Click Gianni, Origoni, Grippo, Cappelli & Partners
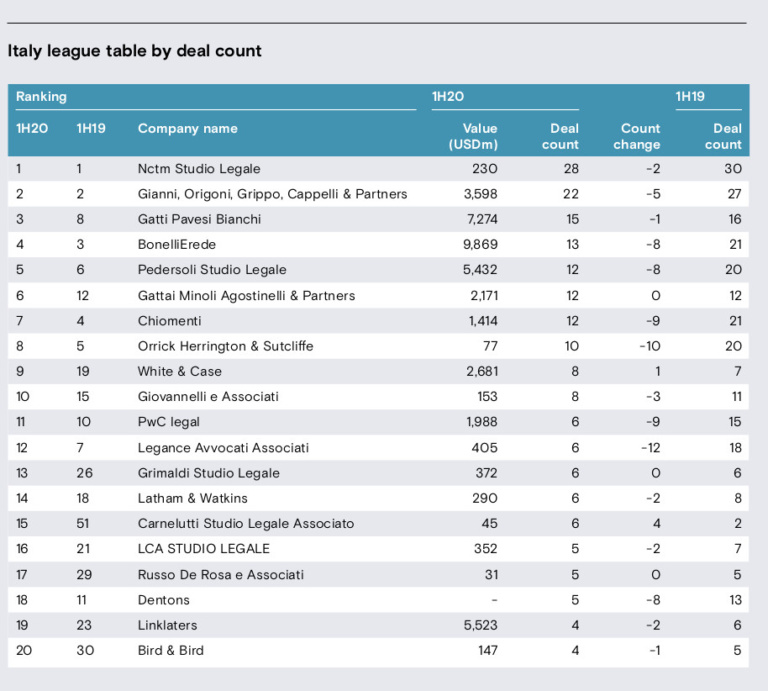The width and height of the screenshot is (768, 691). pos(272,194)
